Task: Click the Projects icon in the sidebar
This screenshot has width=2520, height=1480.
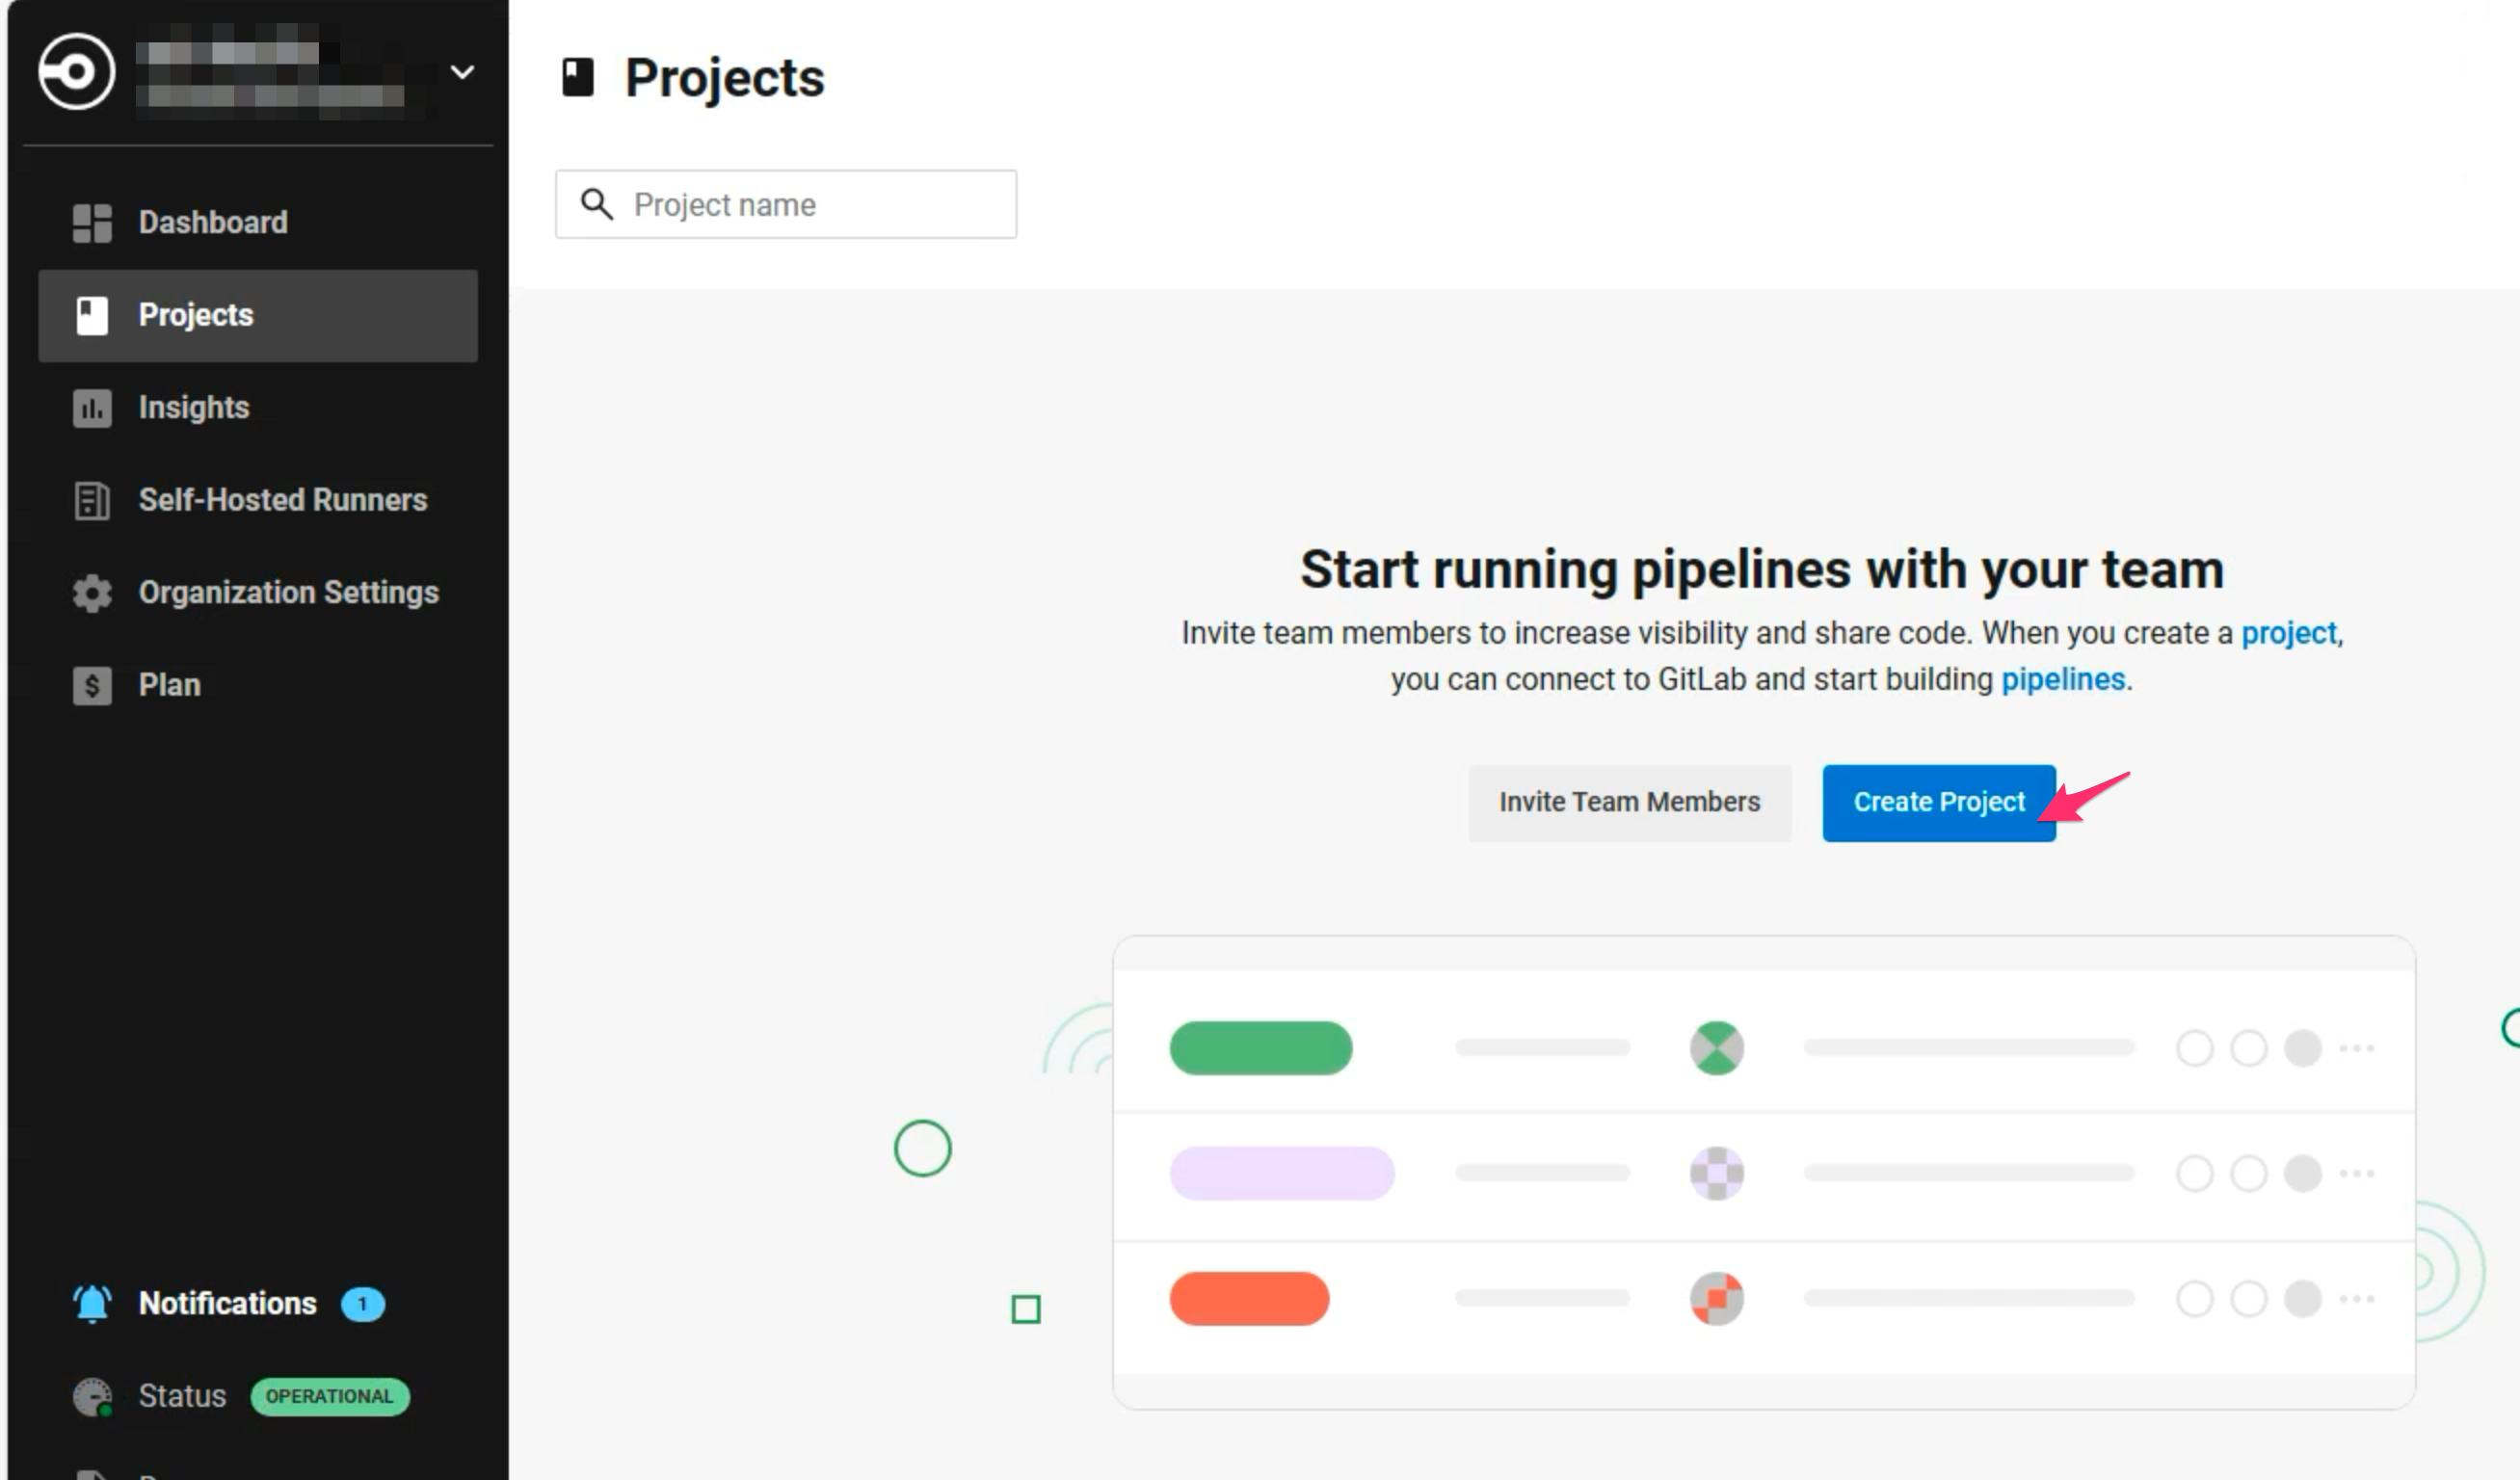Action: click(x=91, y=315)
